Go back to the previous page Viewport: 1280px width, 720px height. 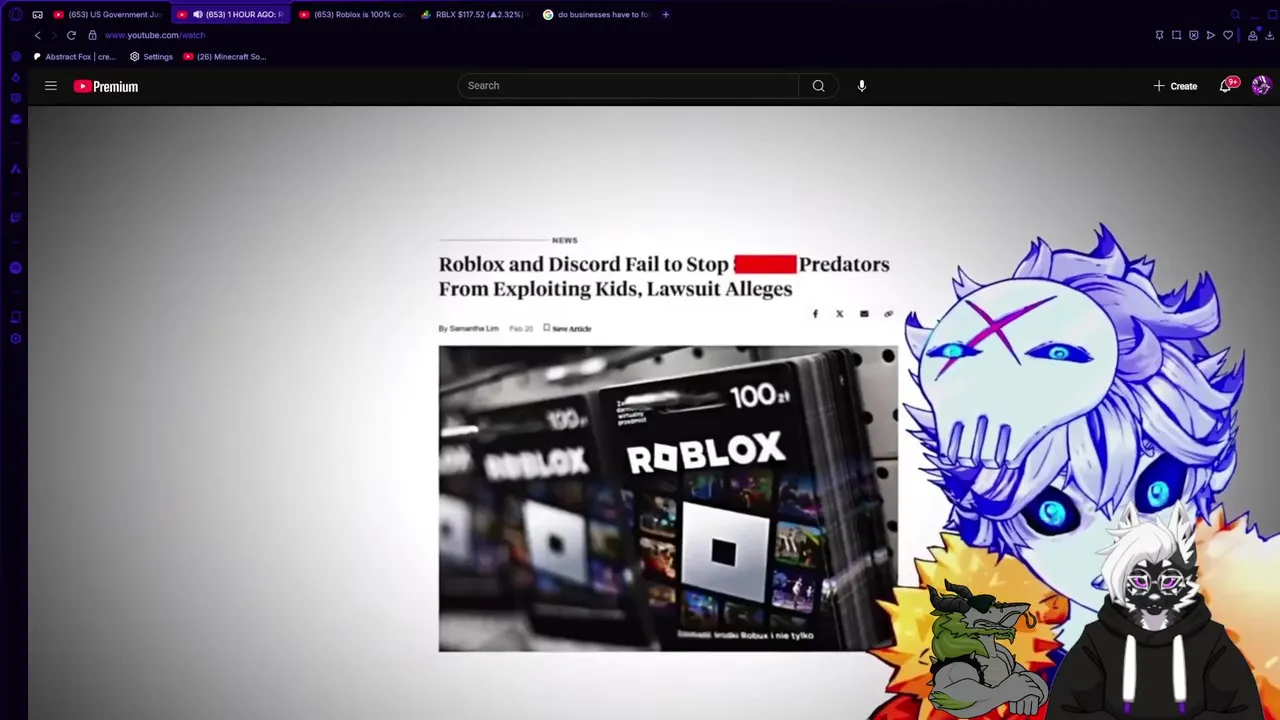coord(38,35)
